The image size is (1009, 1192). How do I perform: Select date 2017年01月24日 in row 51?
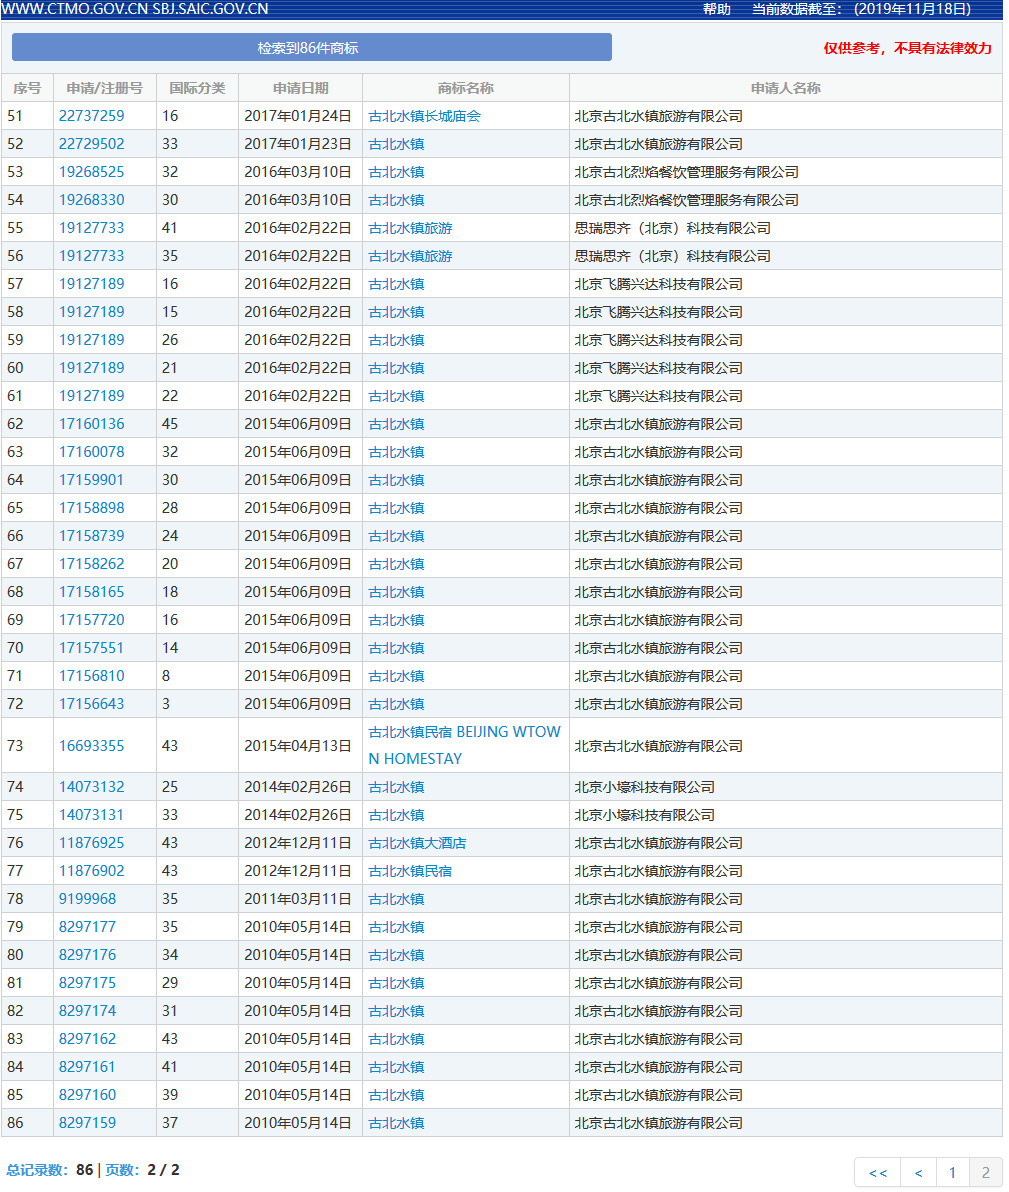tap(298, 116)
